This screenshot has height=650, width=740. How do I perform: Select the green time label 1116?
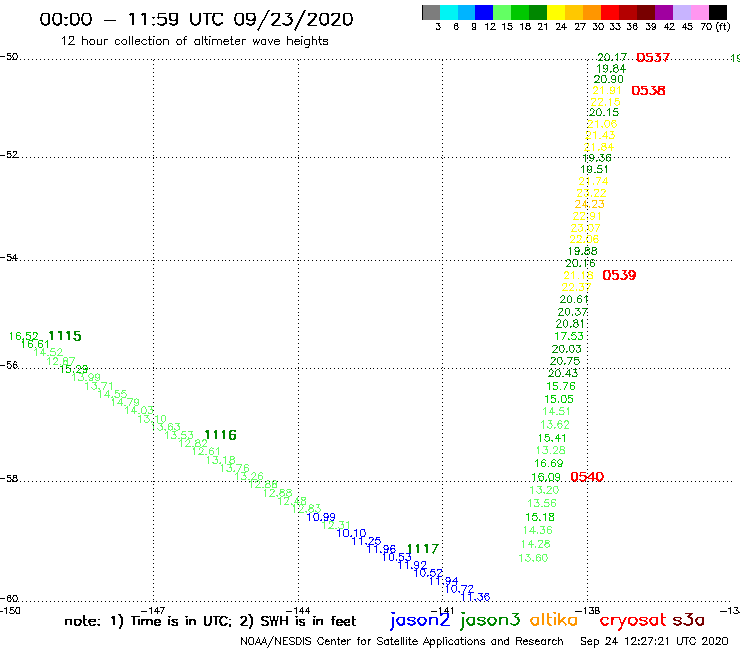pyautogui.click(x=220, y=435)
